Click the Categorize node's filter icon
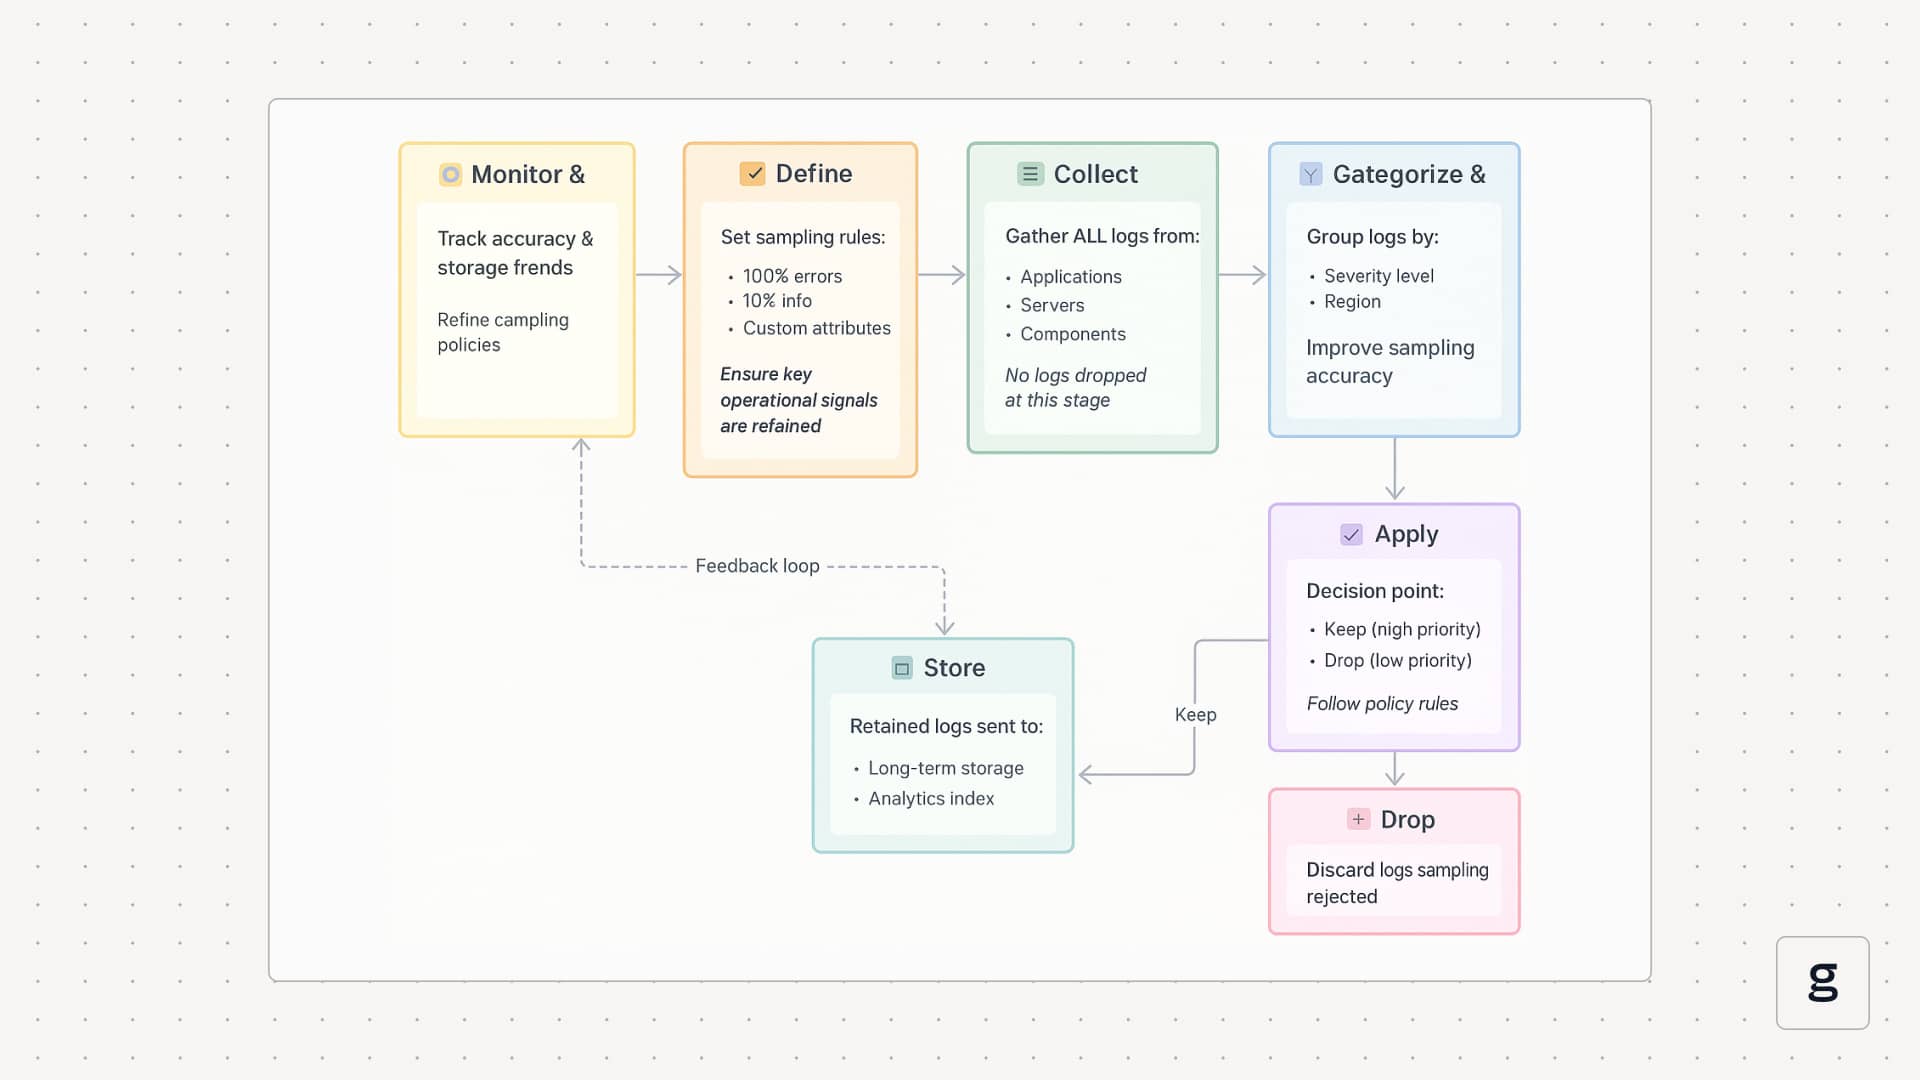The image size is (1920, 1080). click(1310, 175)
